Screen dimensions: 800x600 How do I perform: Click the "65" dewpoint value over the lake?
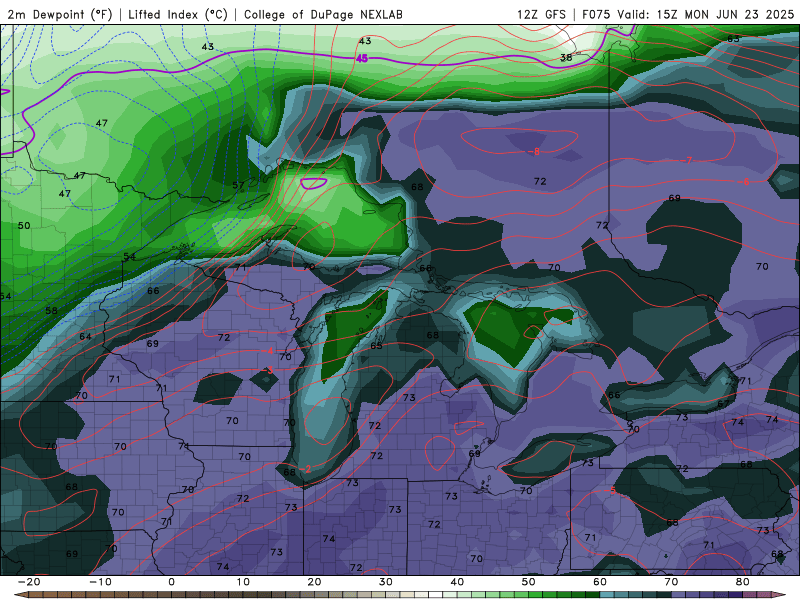point(376,346)
